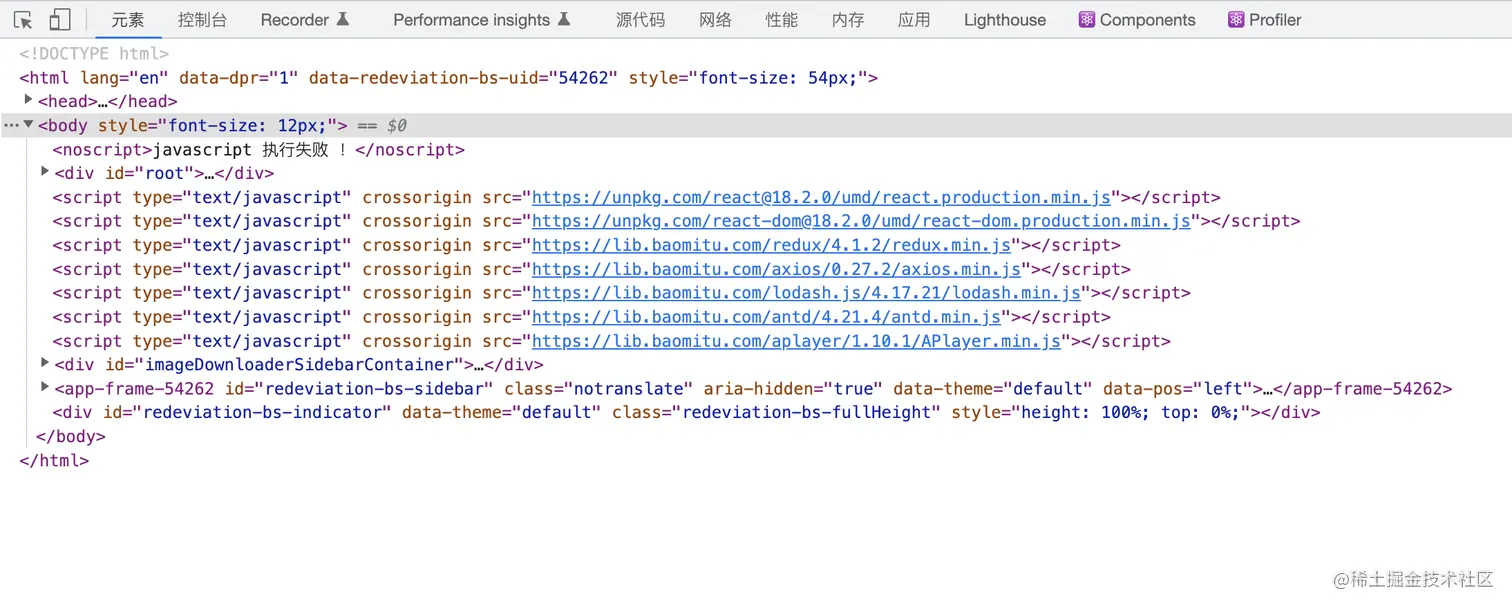The width and height of the screenshot is (1512, 608).
Task: Open the 网络 tab
Action: click(716, 20)
